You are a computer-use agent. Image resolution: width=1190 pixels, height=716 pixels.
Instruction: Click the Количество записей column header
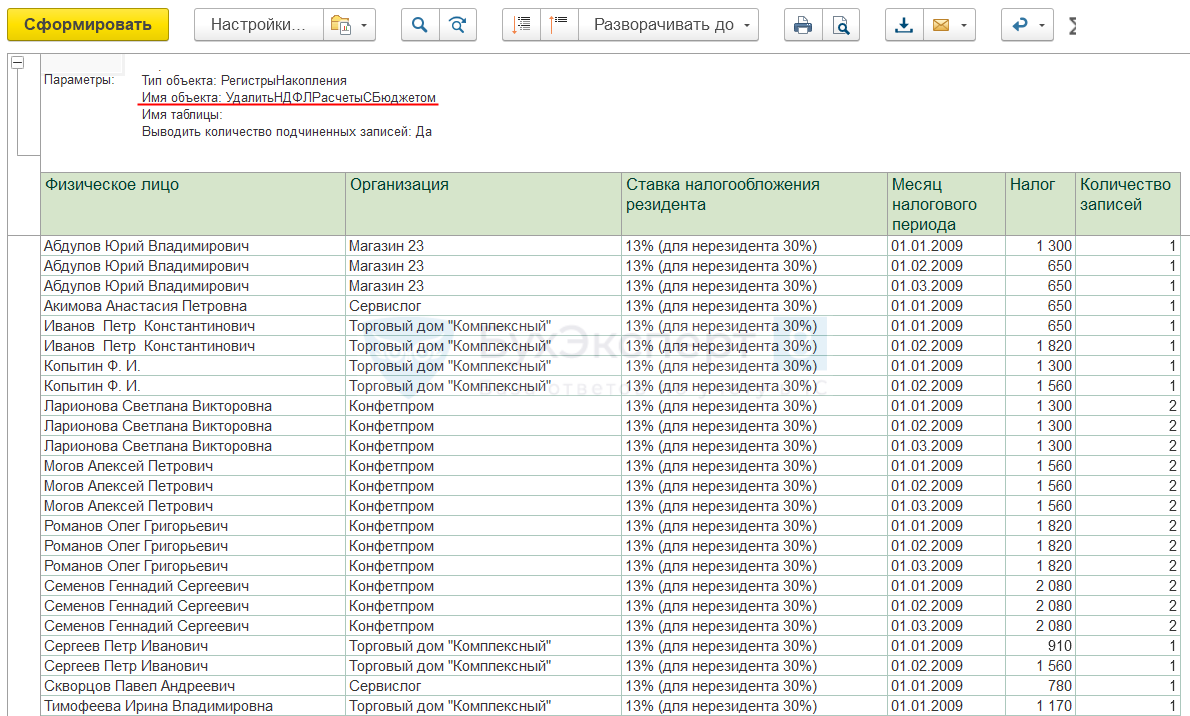tap(1125, 194)
